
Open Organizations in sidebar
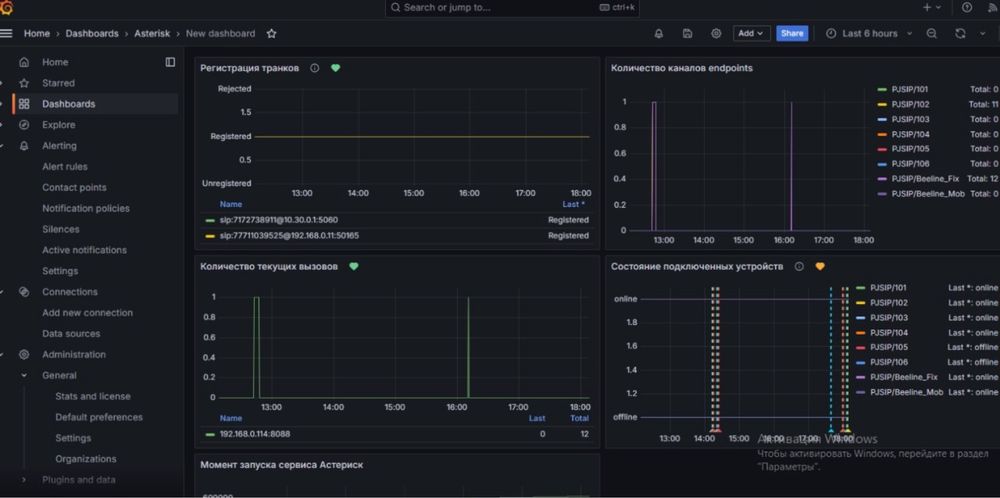(x=85, y=459)
